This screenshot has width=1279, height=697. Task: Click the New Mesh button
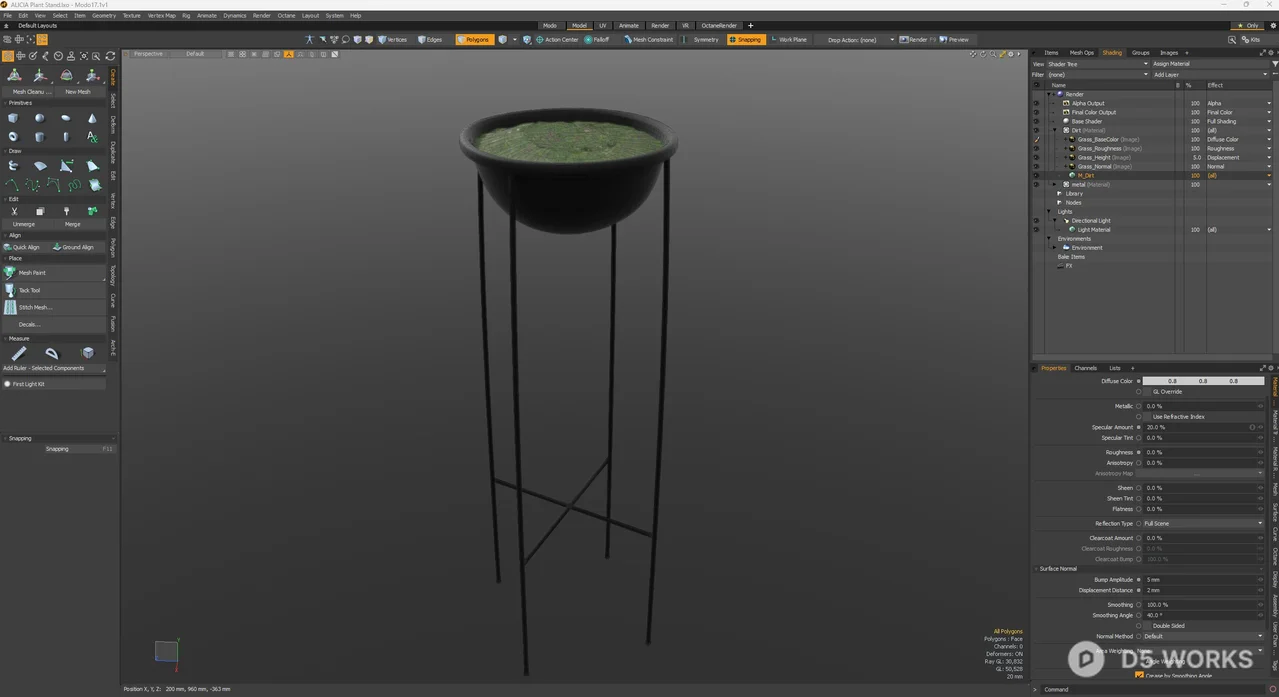78,92
